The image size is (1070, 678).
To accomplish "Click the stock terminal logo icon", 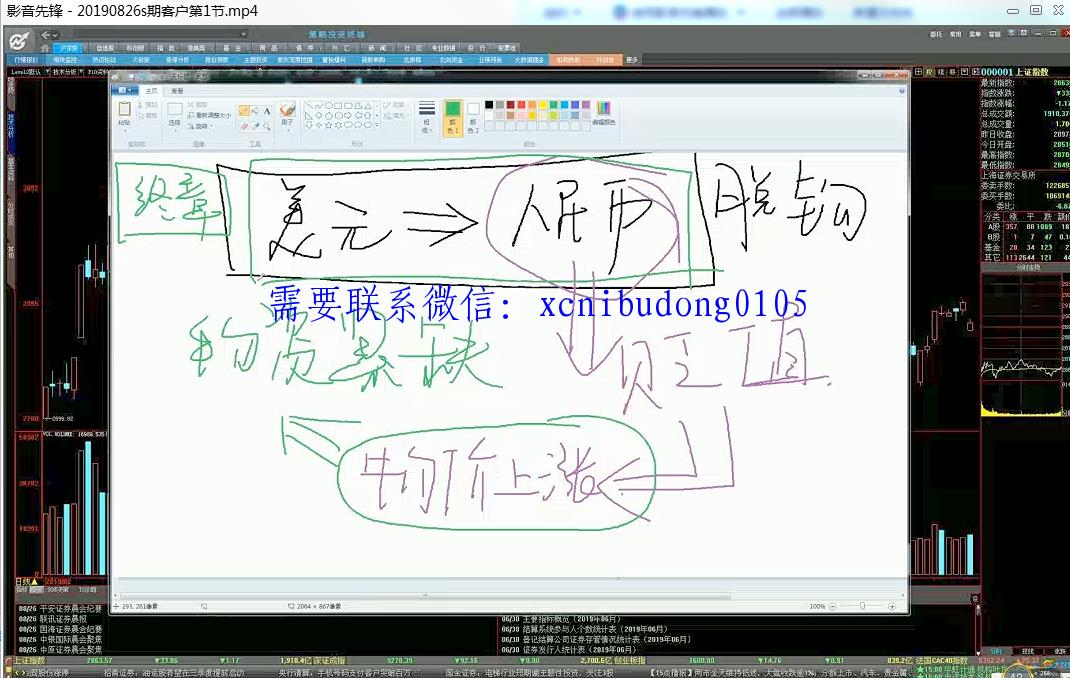I will pos(18,41).
